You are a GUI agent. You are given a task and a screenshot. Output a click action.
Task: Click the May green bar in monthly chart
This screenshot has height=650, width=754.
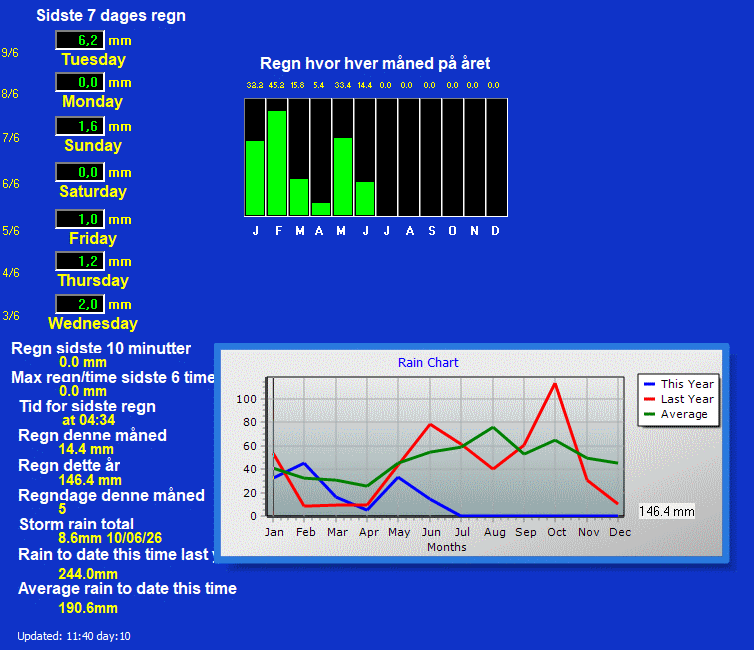pos(343,176)
